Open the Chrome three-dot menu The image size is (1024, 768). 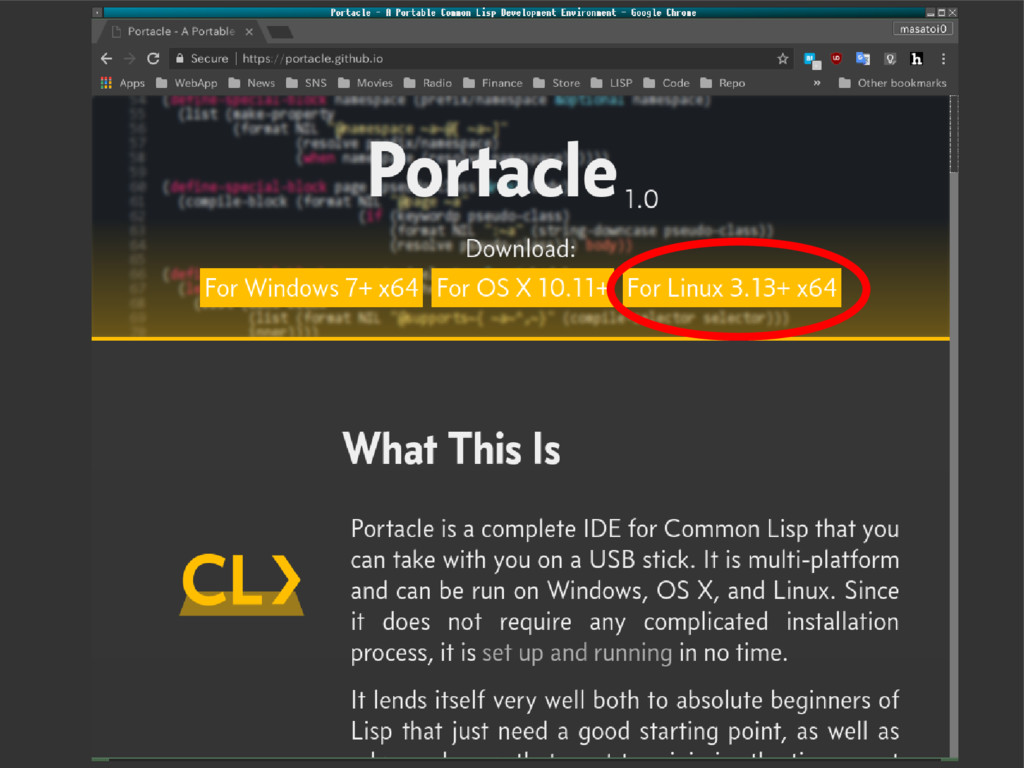[943, 59]
